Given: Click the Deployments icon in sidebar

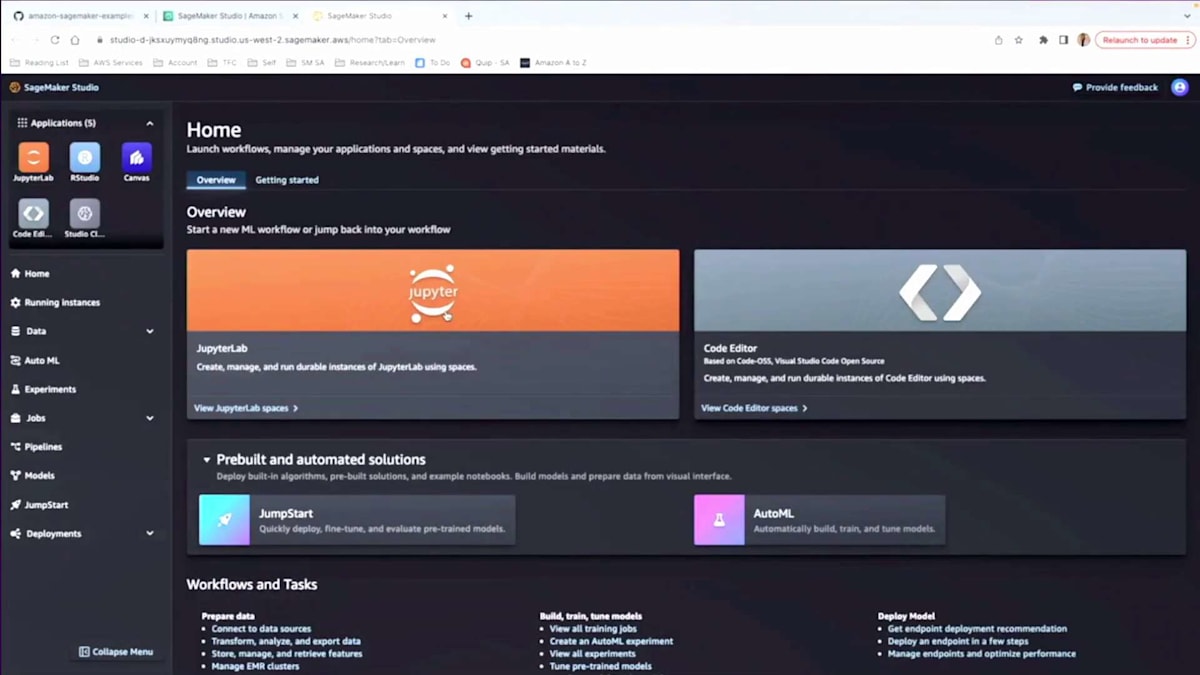Looking at the screenshot, I should point(15,534).
